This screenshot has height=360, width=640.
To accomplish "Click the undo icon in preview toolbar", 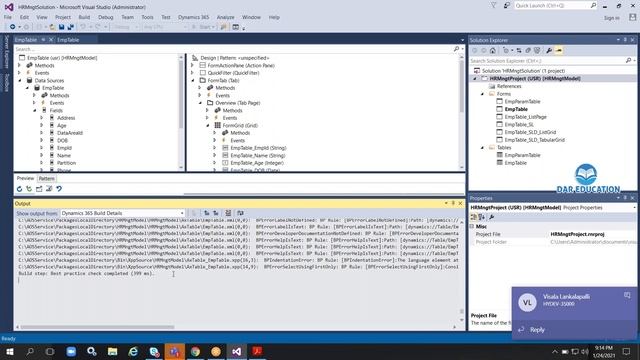I will tap(59, 189).
